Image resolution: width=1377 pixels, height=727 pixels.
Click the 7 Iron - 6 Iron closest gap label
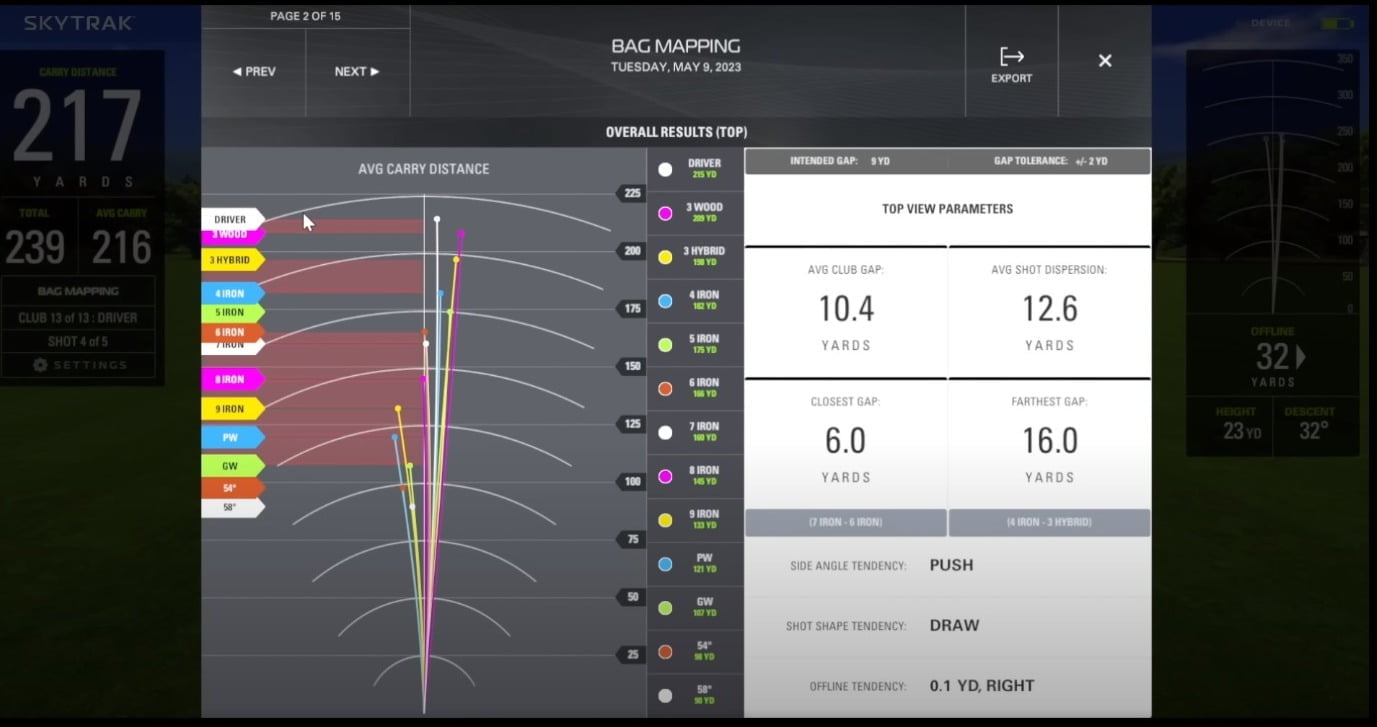coord(846,522)
